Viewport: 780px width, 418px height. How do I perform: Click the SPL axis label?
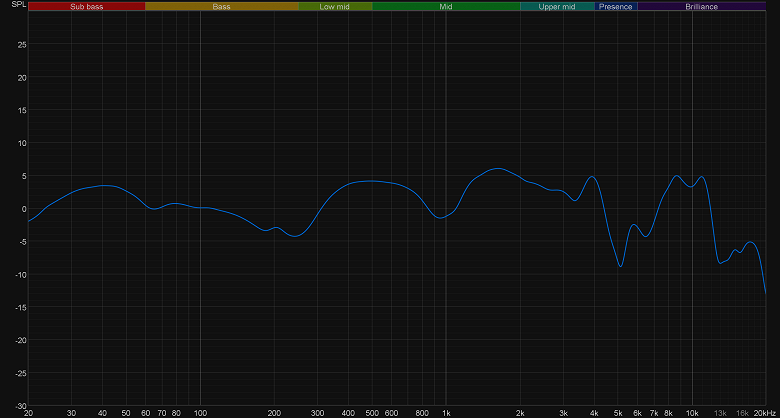pos(18,5)
